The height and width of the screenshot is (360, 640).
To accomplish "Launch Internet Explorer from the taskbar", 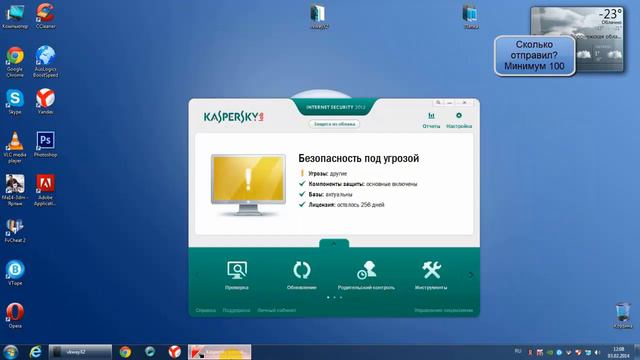I will click(36, 352).
